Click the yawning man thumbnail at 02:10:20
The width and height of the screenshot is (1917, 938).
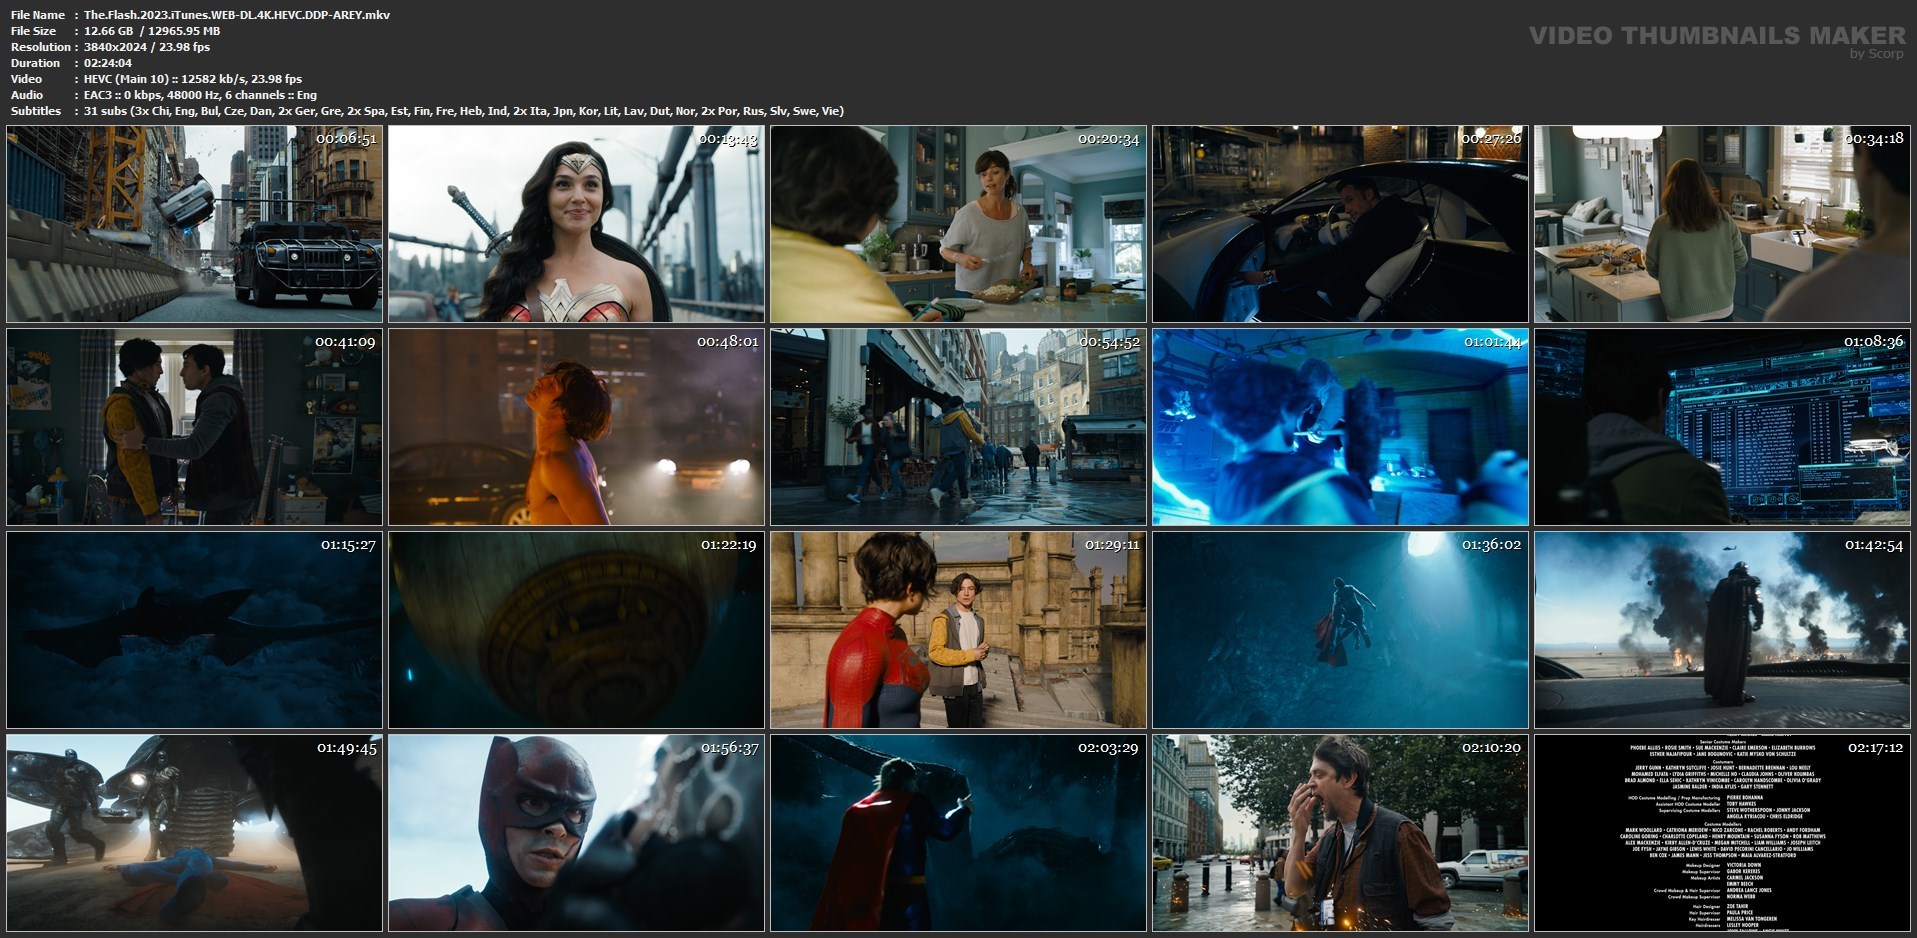click(x=1340, y=833)
